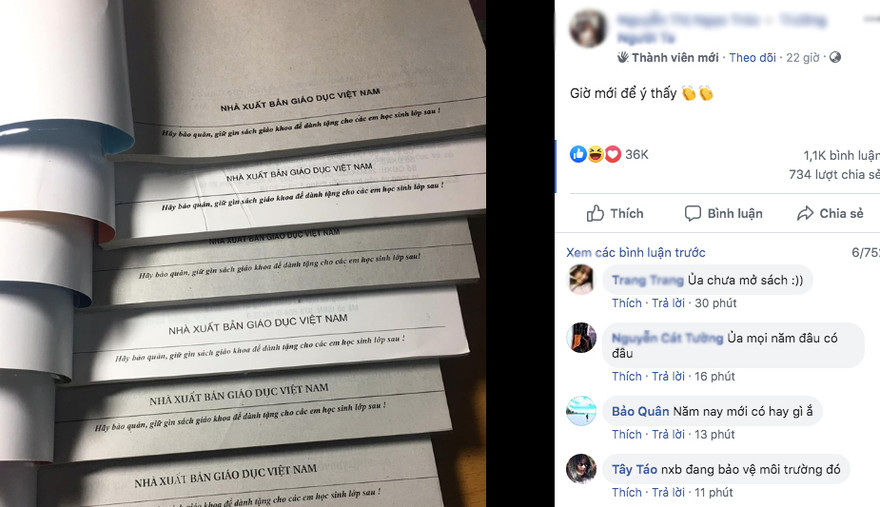This screenshot has width=880, height=507.
Task: Open Tây Táo's commenter avatar
Action: [x=581, y=469]
